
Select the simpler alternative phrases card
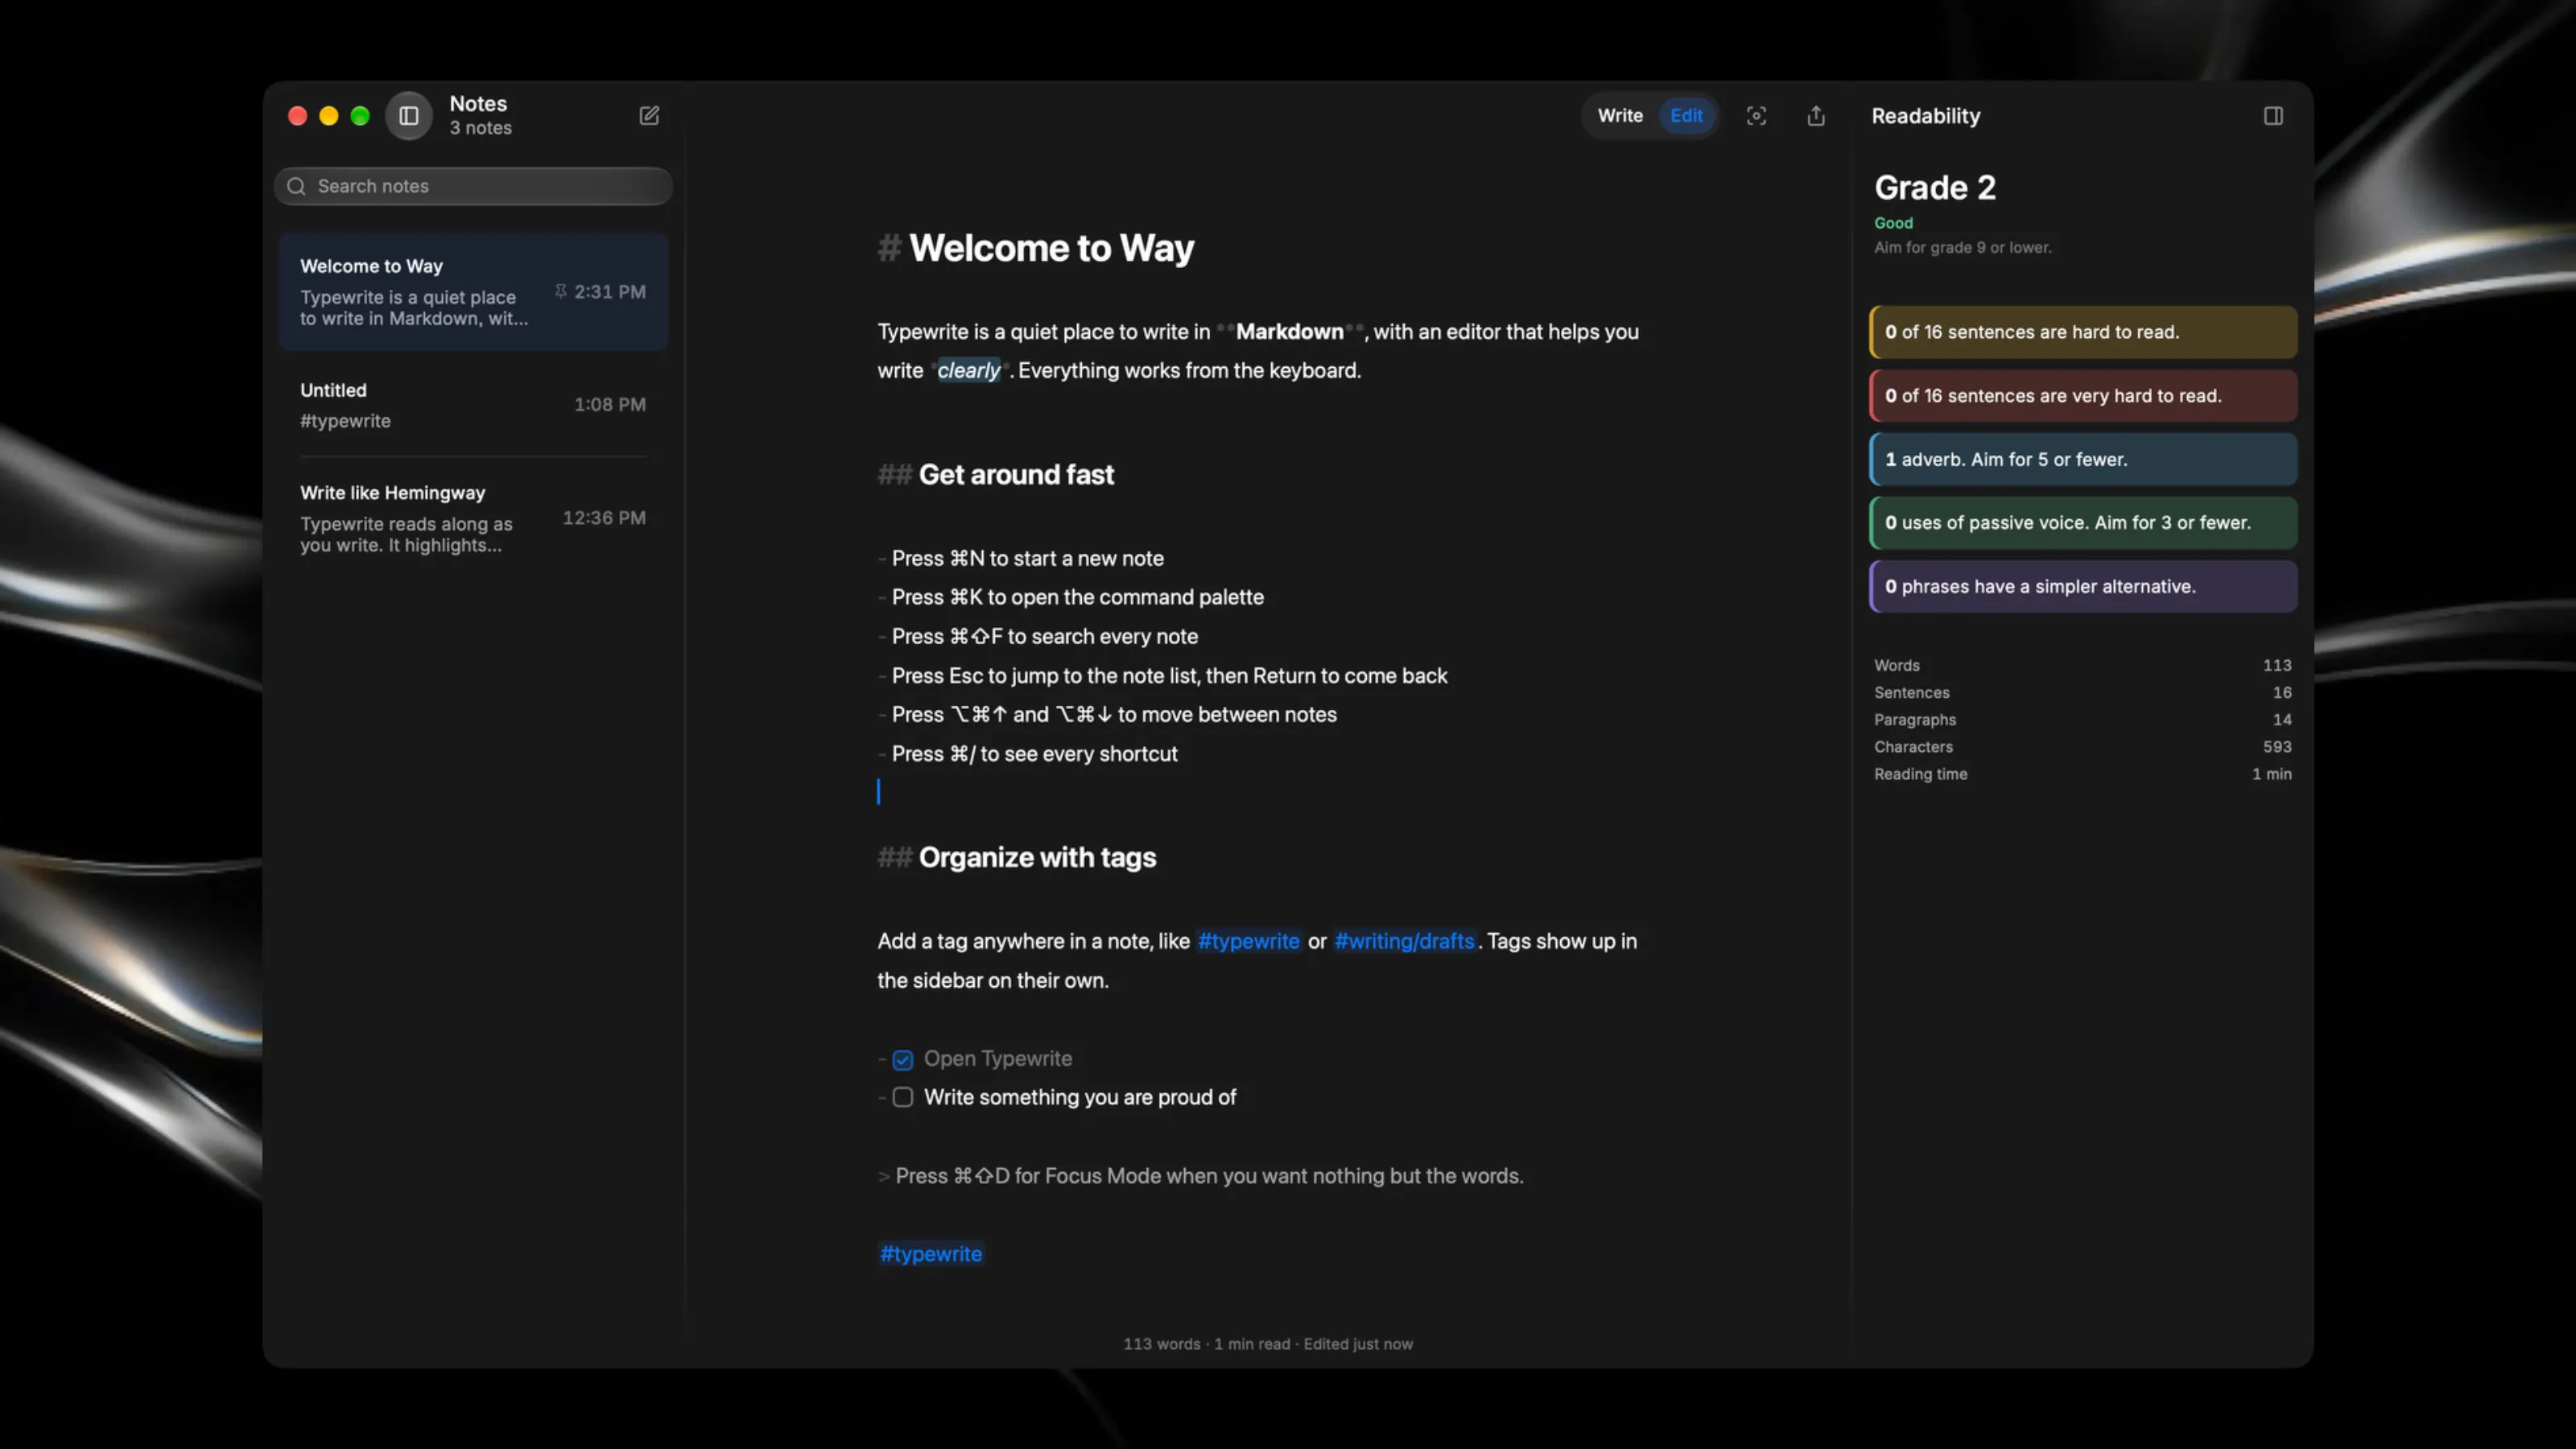click(2083, 587)
